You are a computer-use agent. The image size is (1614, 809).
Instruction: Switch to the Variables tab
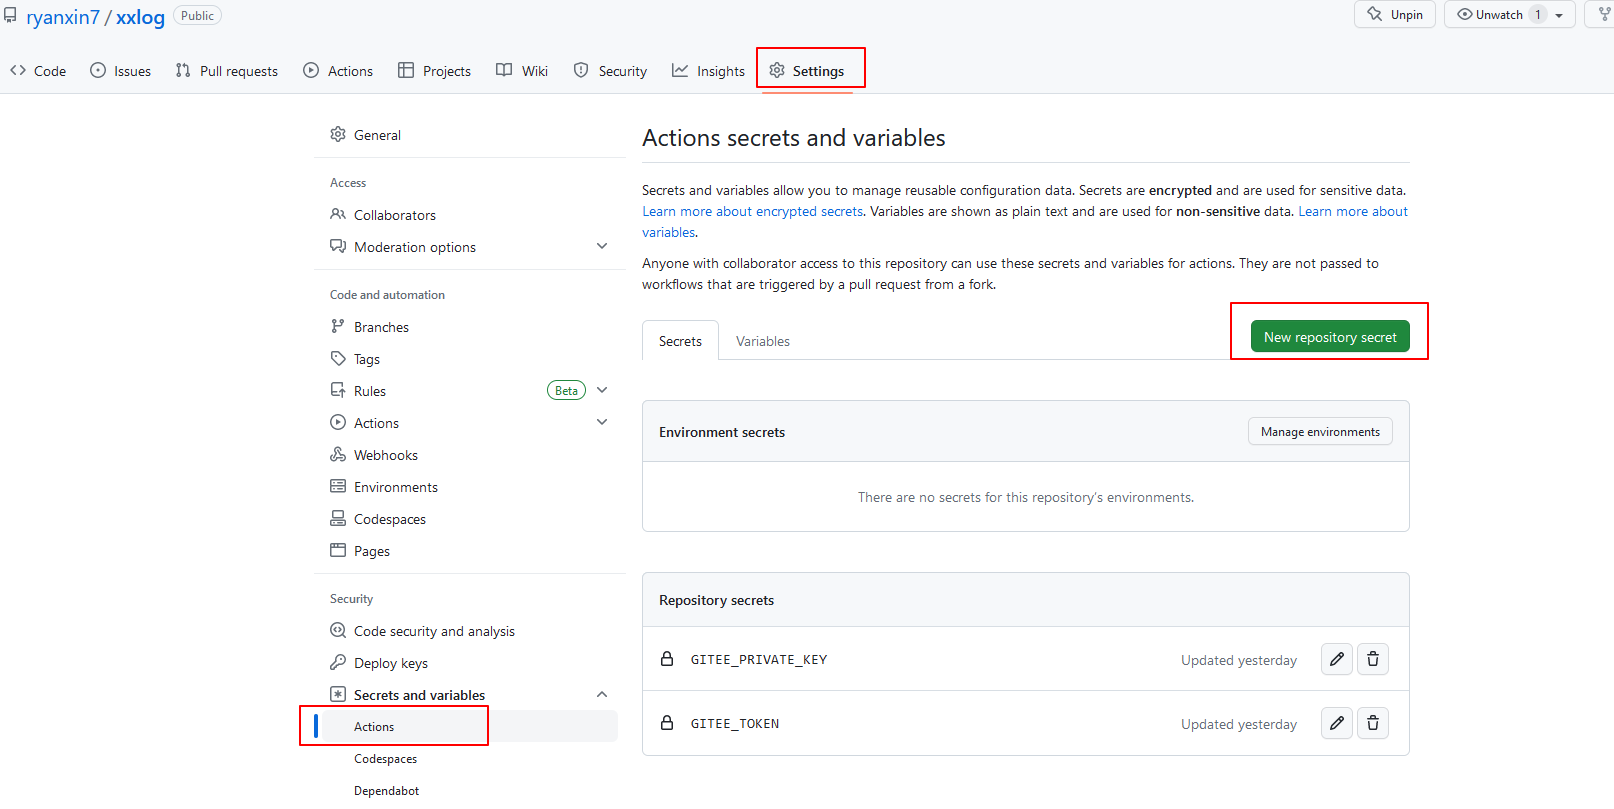click(763, 341)
